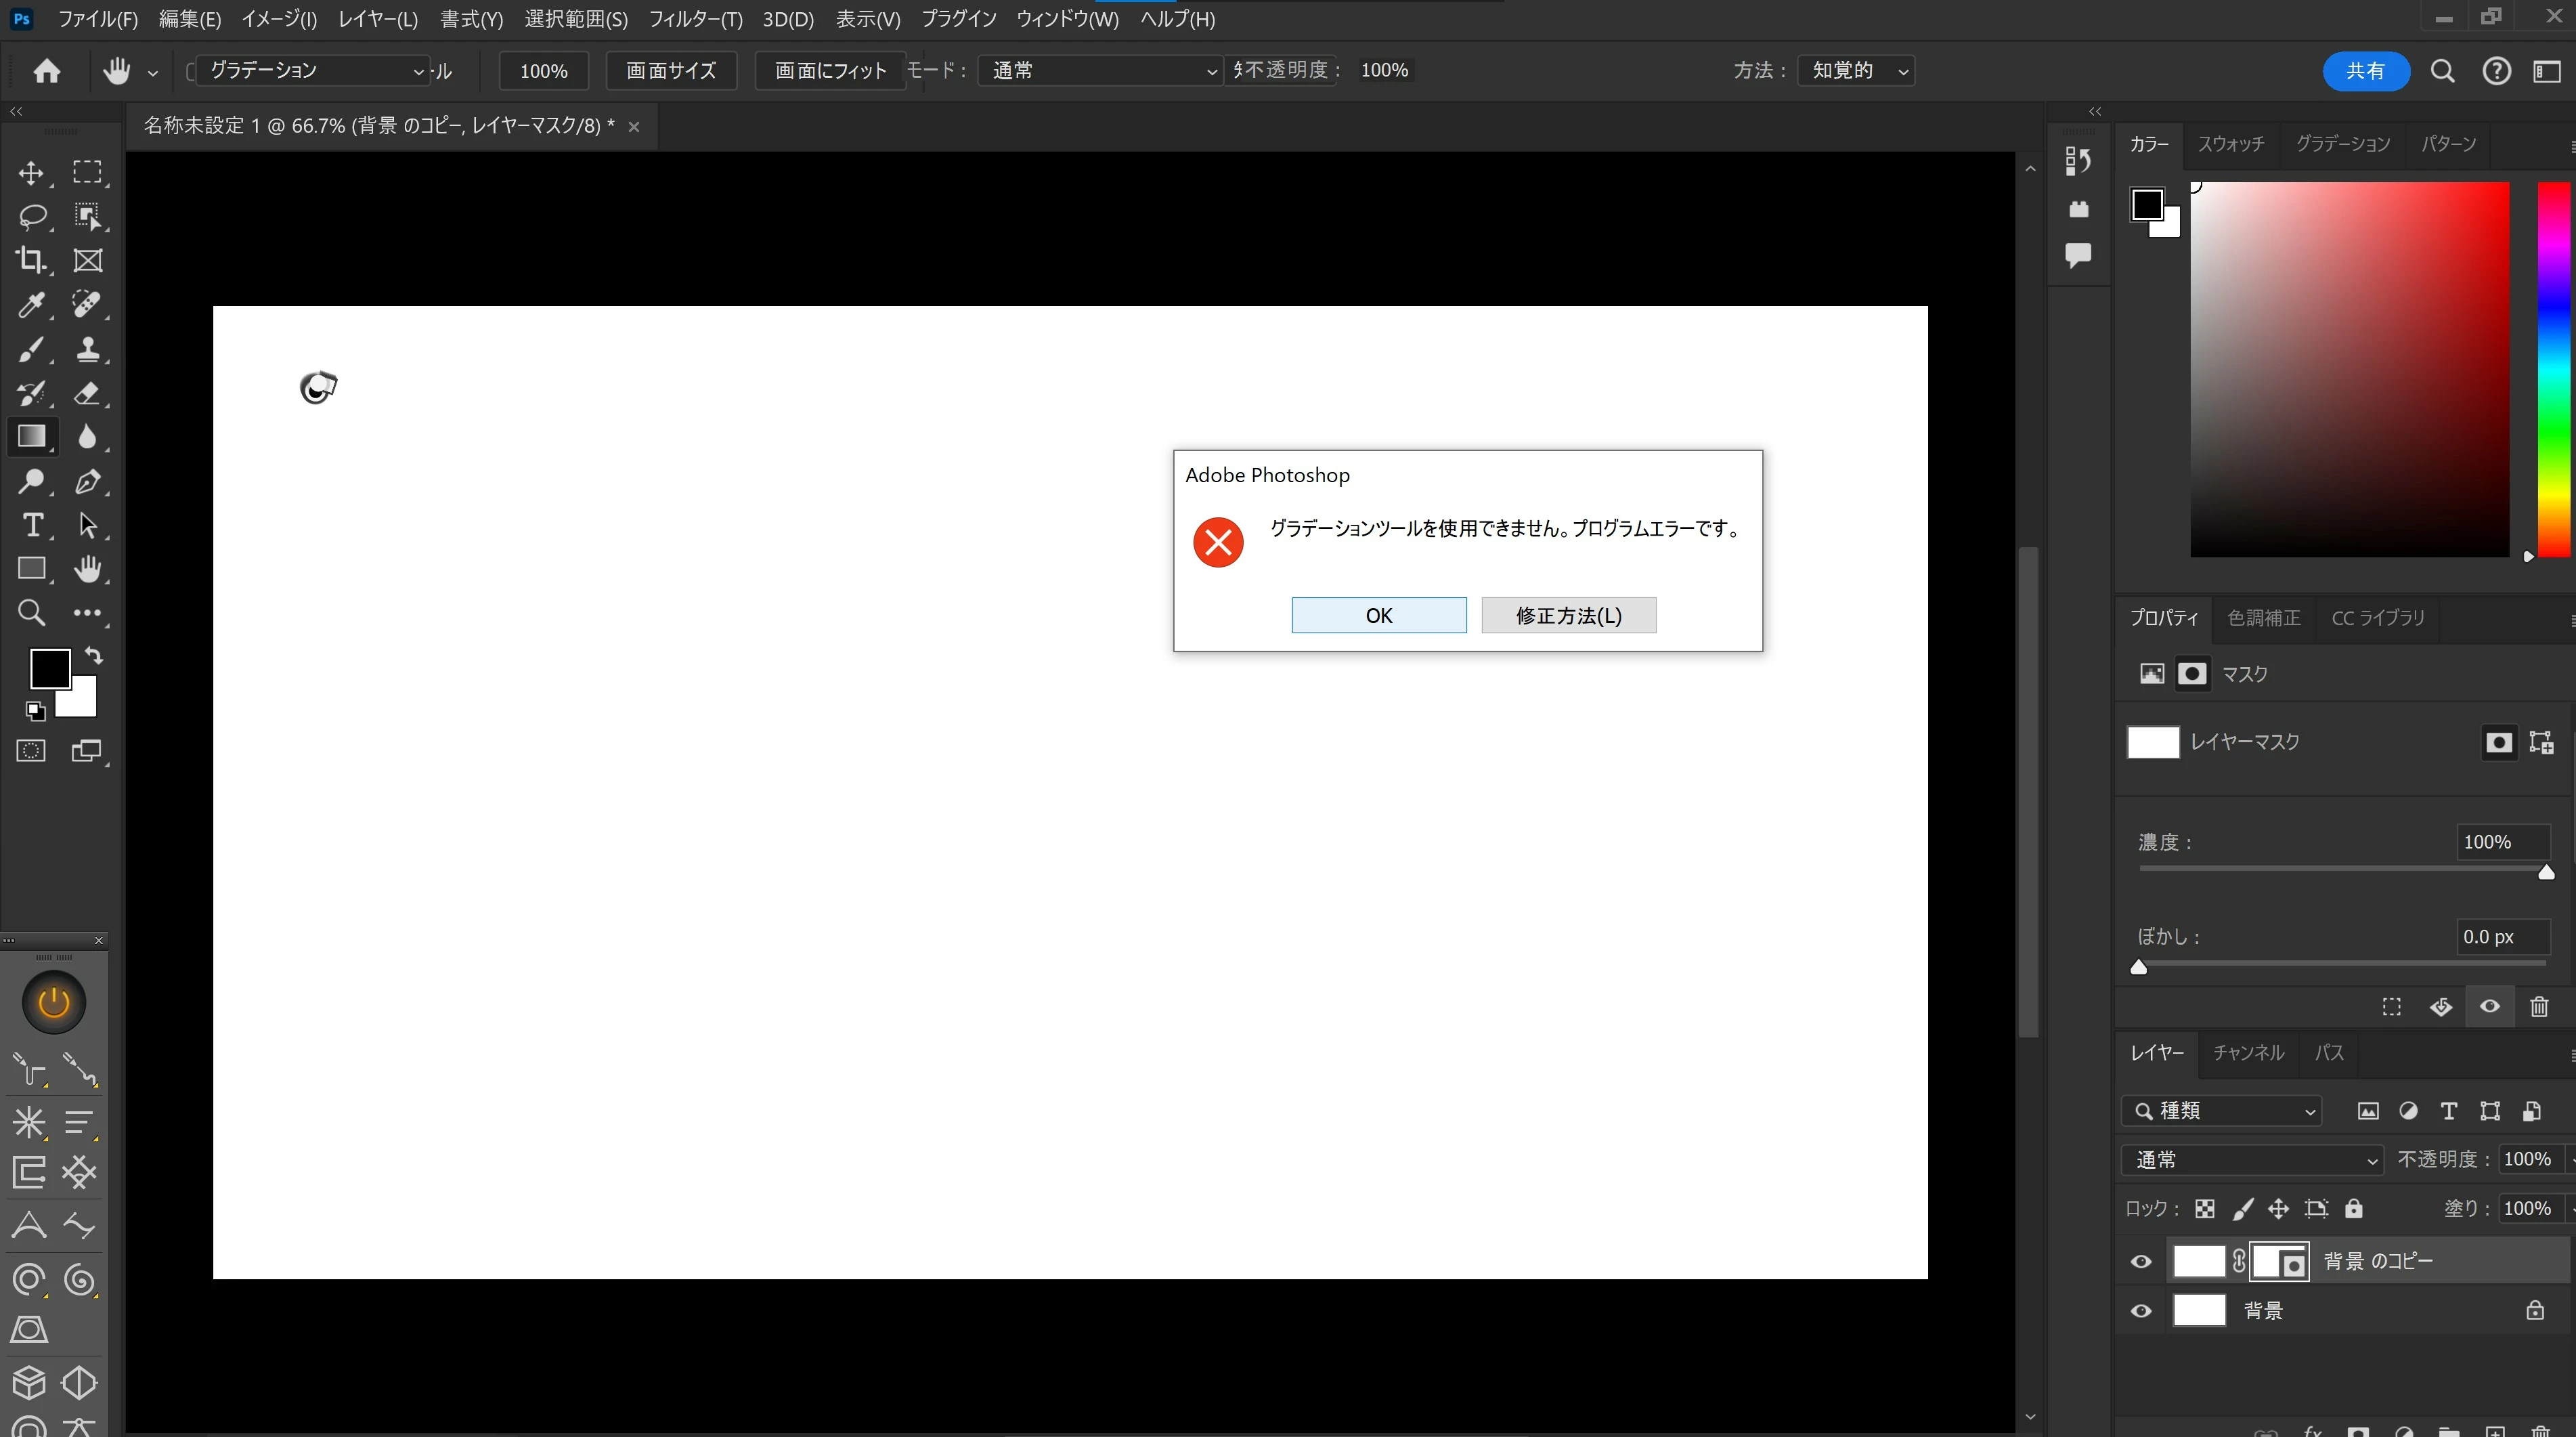The height and width of the screenshot is (1437, 2576).
Task: Select the Clone Stamp tool
Action: pos(87,349)
